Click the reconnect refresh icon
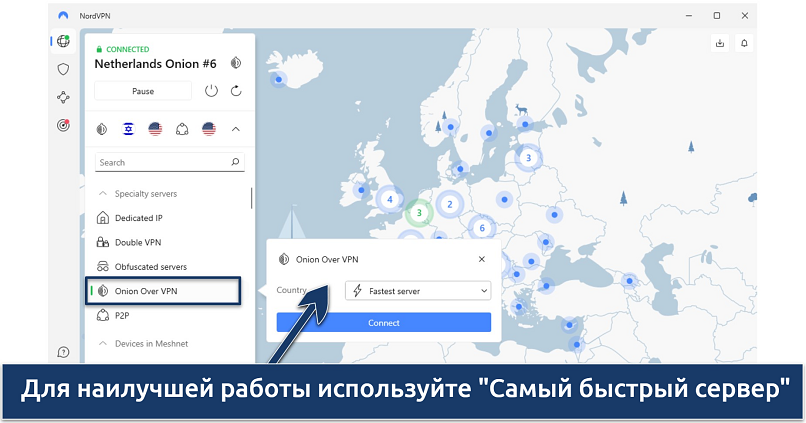Screen dimensions: 806x423 (x=236, y=91)
